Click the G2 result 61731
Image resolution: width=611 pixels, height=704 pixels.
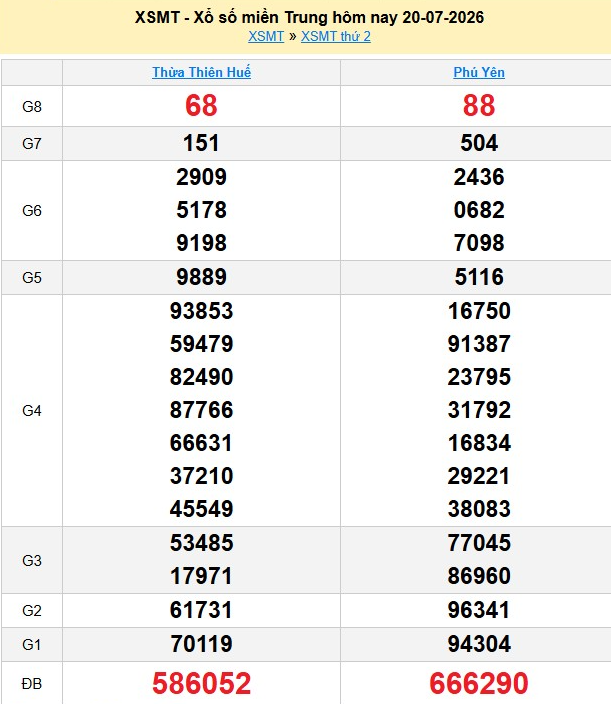click(201, 610)
